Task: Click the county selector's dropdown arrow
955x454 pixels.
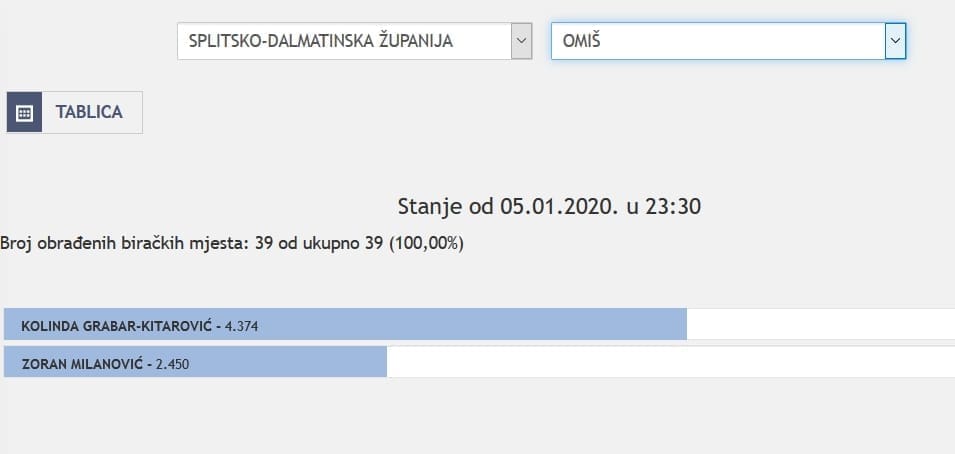Action: pos(521,41)
